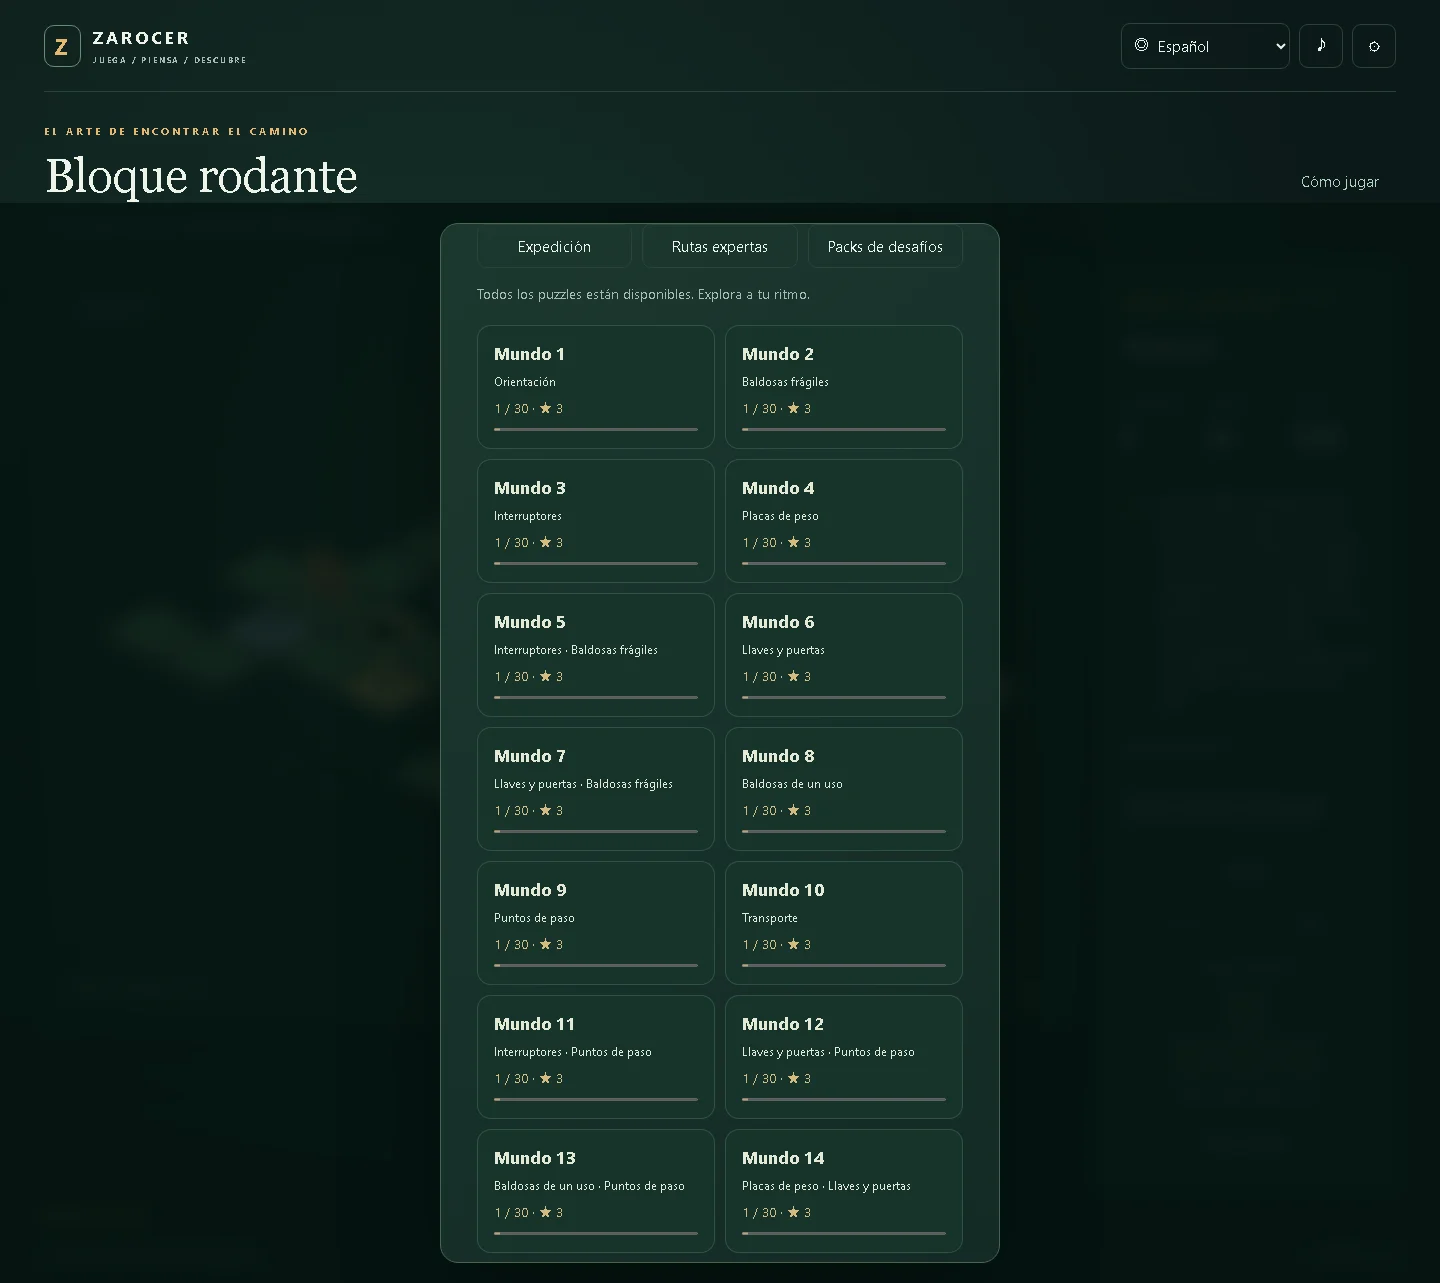Click the star icon in Mundo 14
The width and height of the screenshot is (1440, 1283).
[793, 1212]
